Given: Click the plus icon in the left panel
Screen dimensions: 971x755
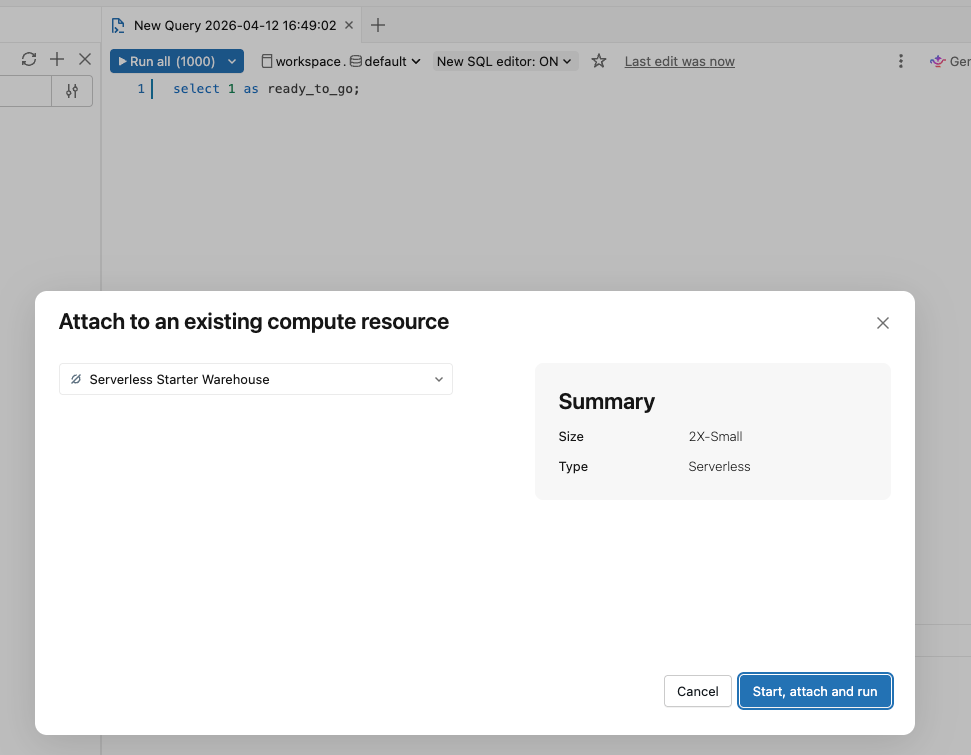Looking at the screenshot, I should (x=57, y=60).
